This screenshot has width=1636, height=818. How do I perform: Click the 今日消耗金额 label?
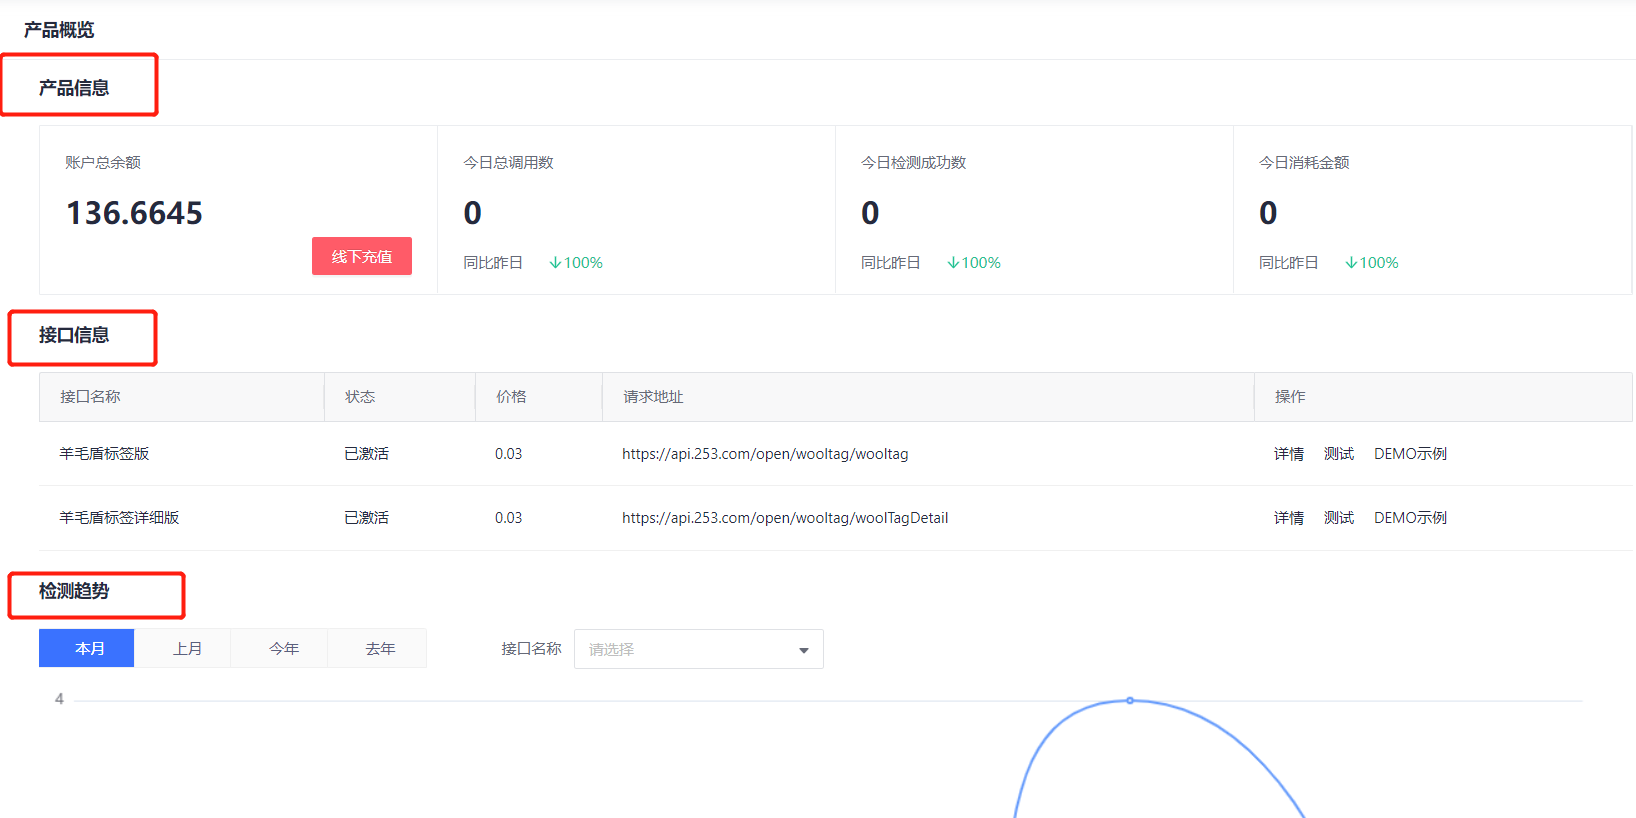tap(1304, 163)
